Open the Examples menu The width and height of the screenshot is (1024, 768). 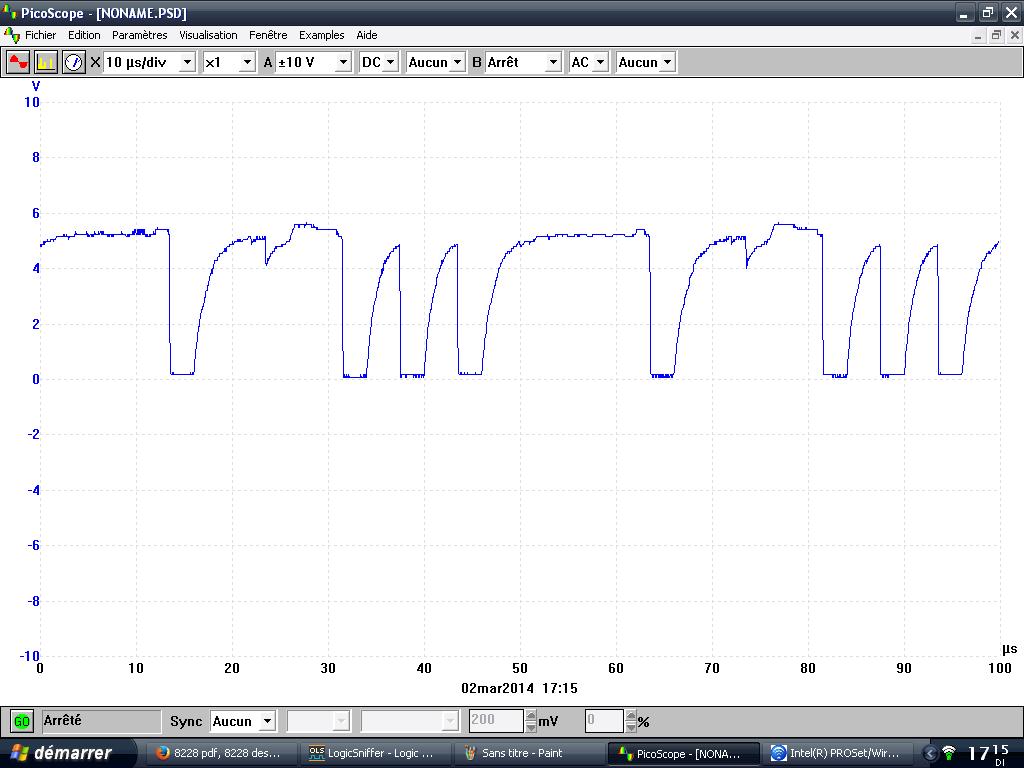(x=321, y=35)
